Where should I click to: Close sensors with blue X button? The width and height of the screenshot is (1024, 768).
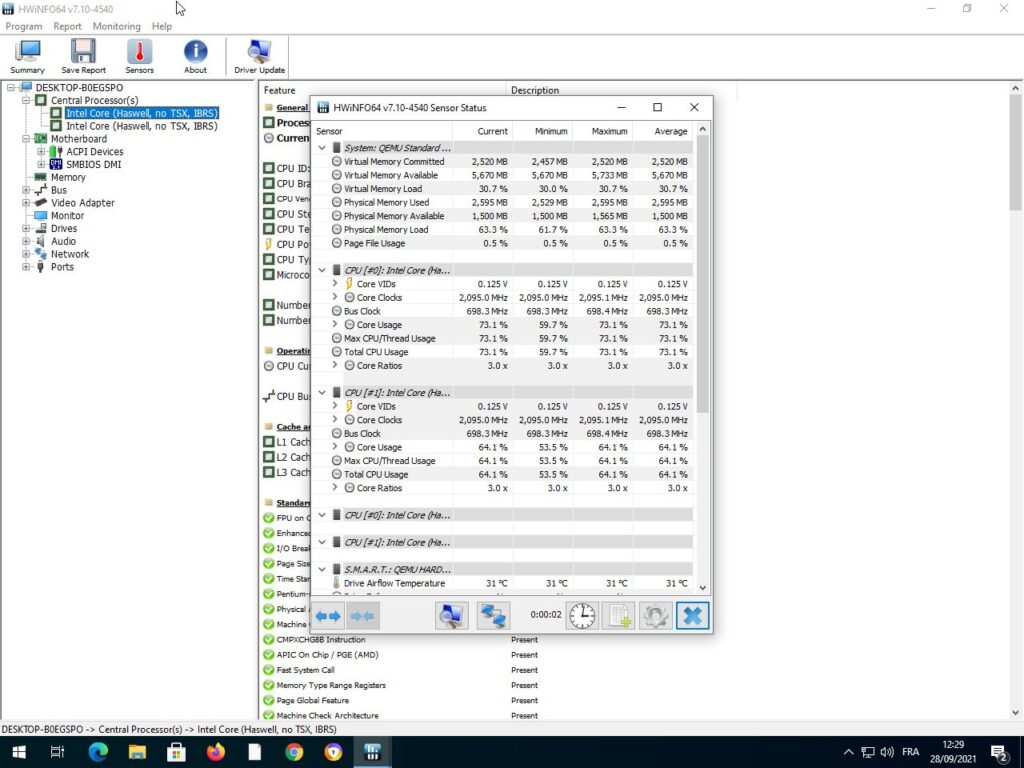(x=692, y=616)
